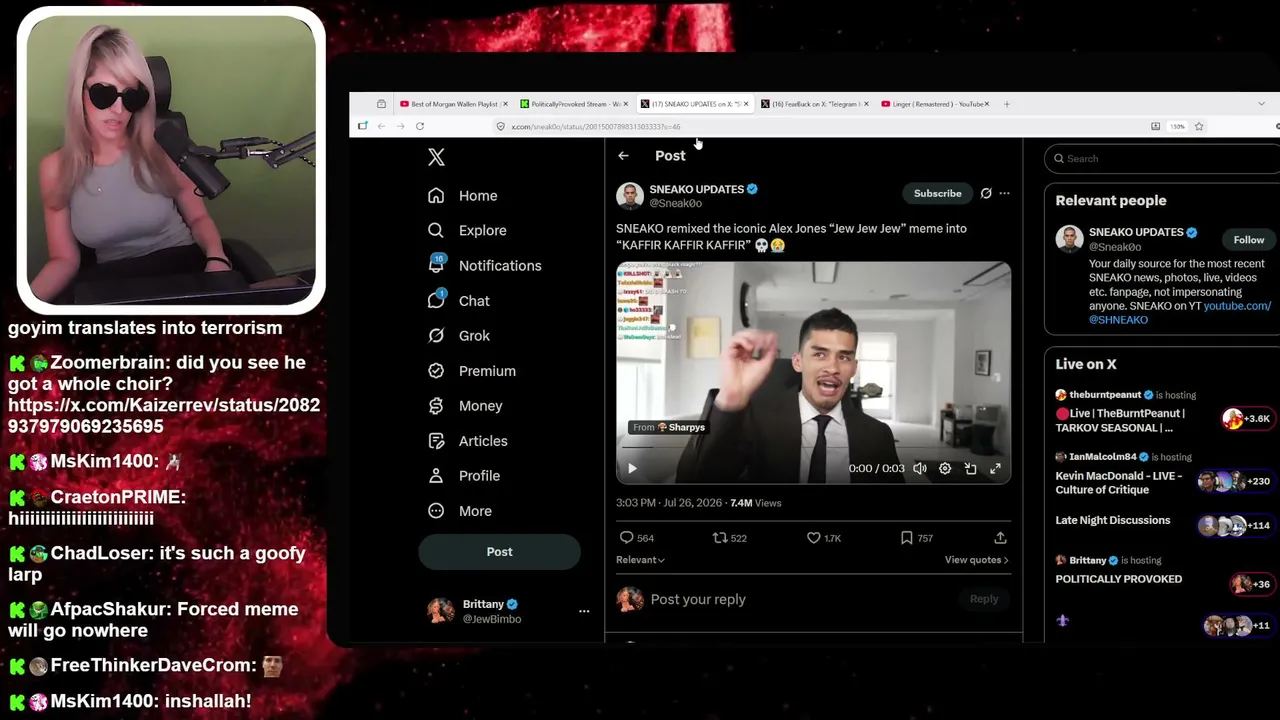
Task: Click the Subscribe button
Action: point(938,193)
